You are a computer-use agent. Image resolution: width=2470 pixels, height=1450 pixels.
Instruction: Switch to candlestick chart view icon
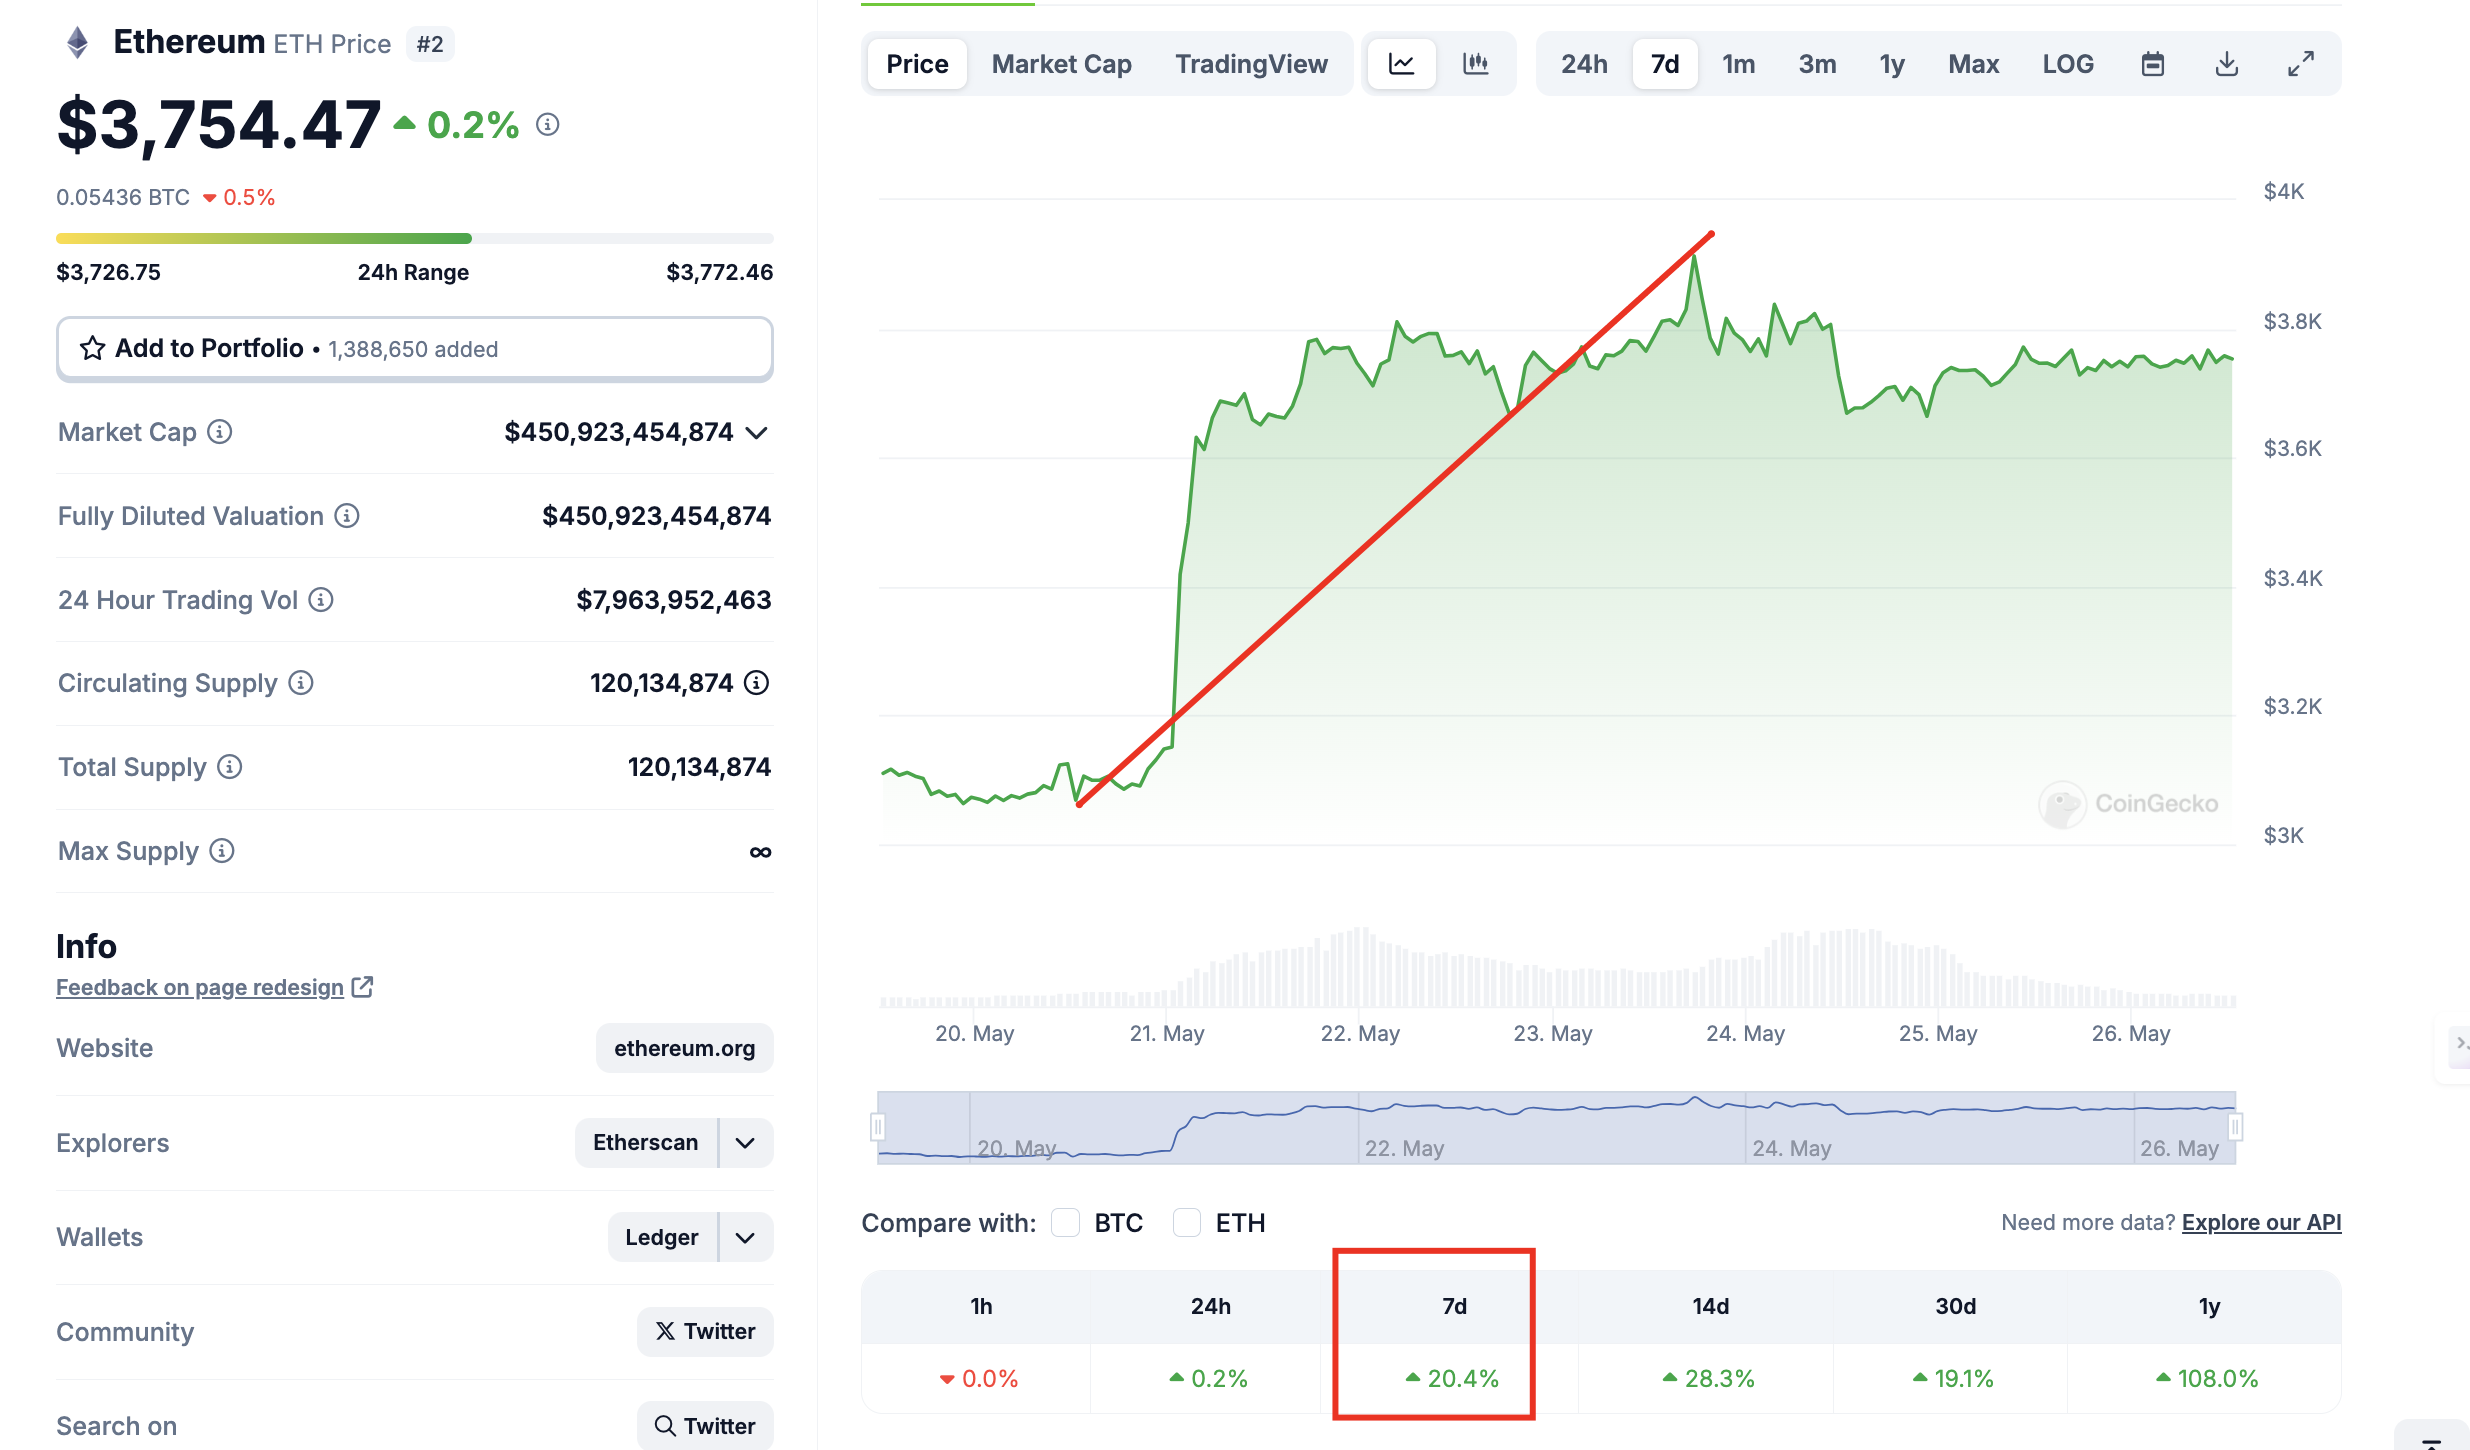click(x=1476, y=64)
